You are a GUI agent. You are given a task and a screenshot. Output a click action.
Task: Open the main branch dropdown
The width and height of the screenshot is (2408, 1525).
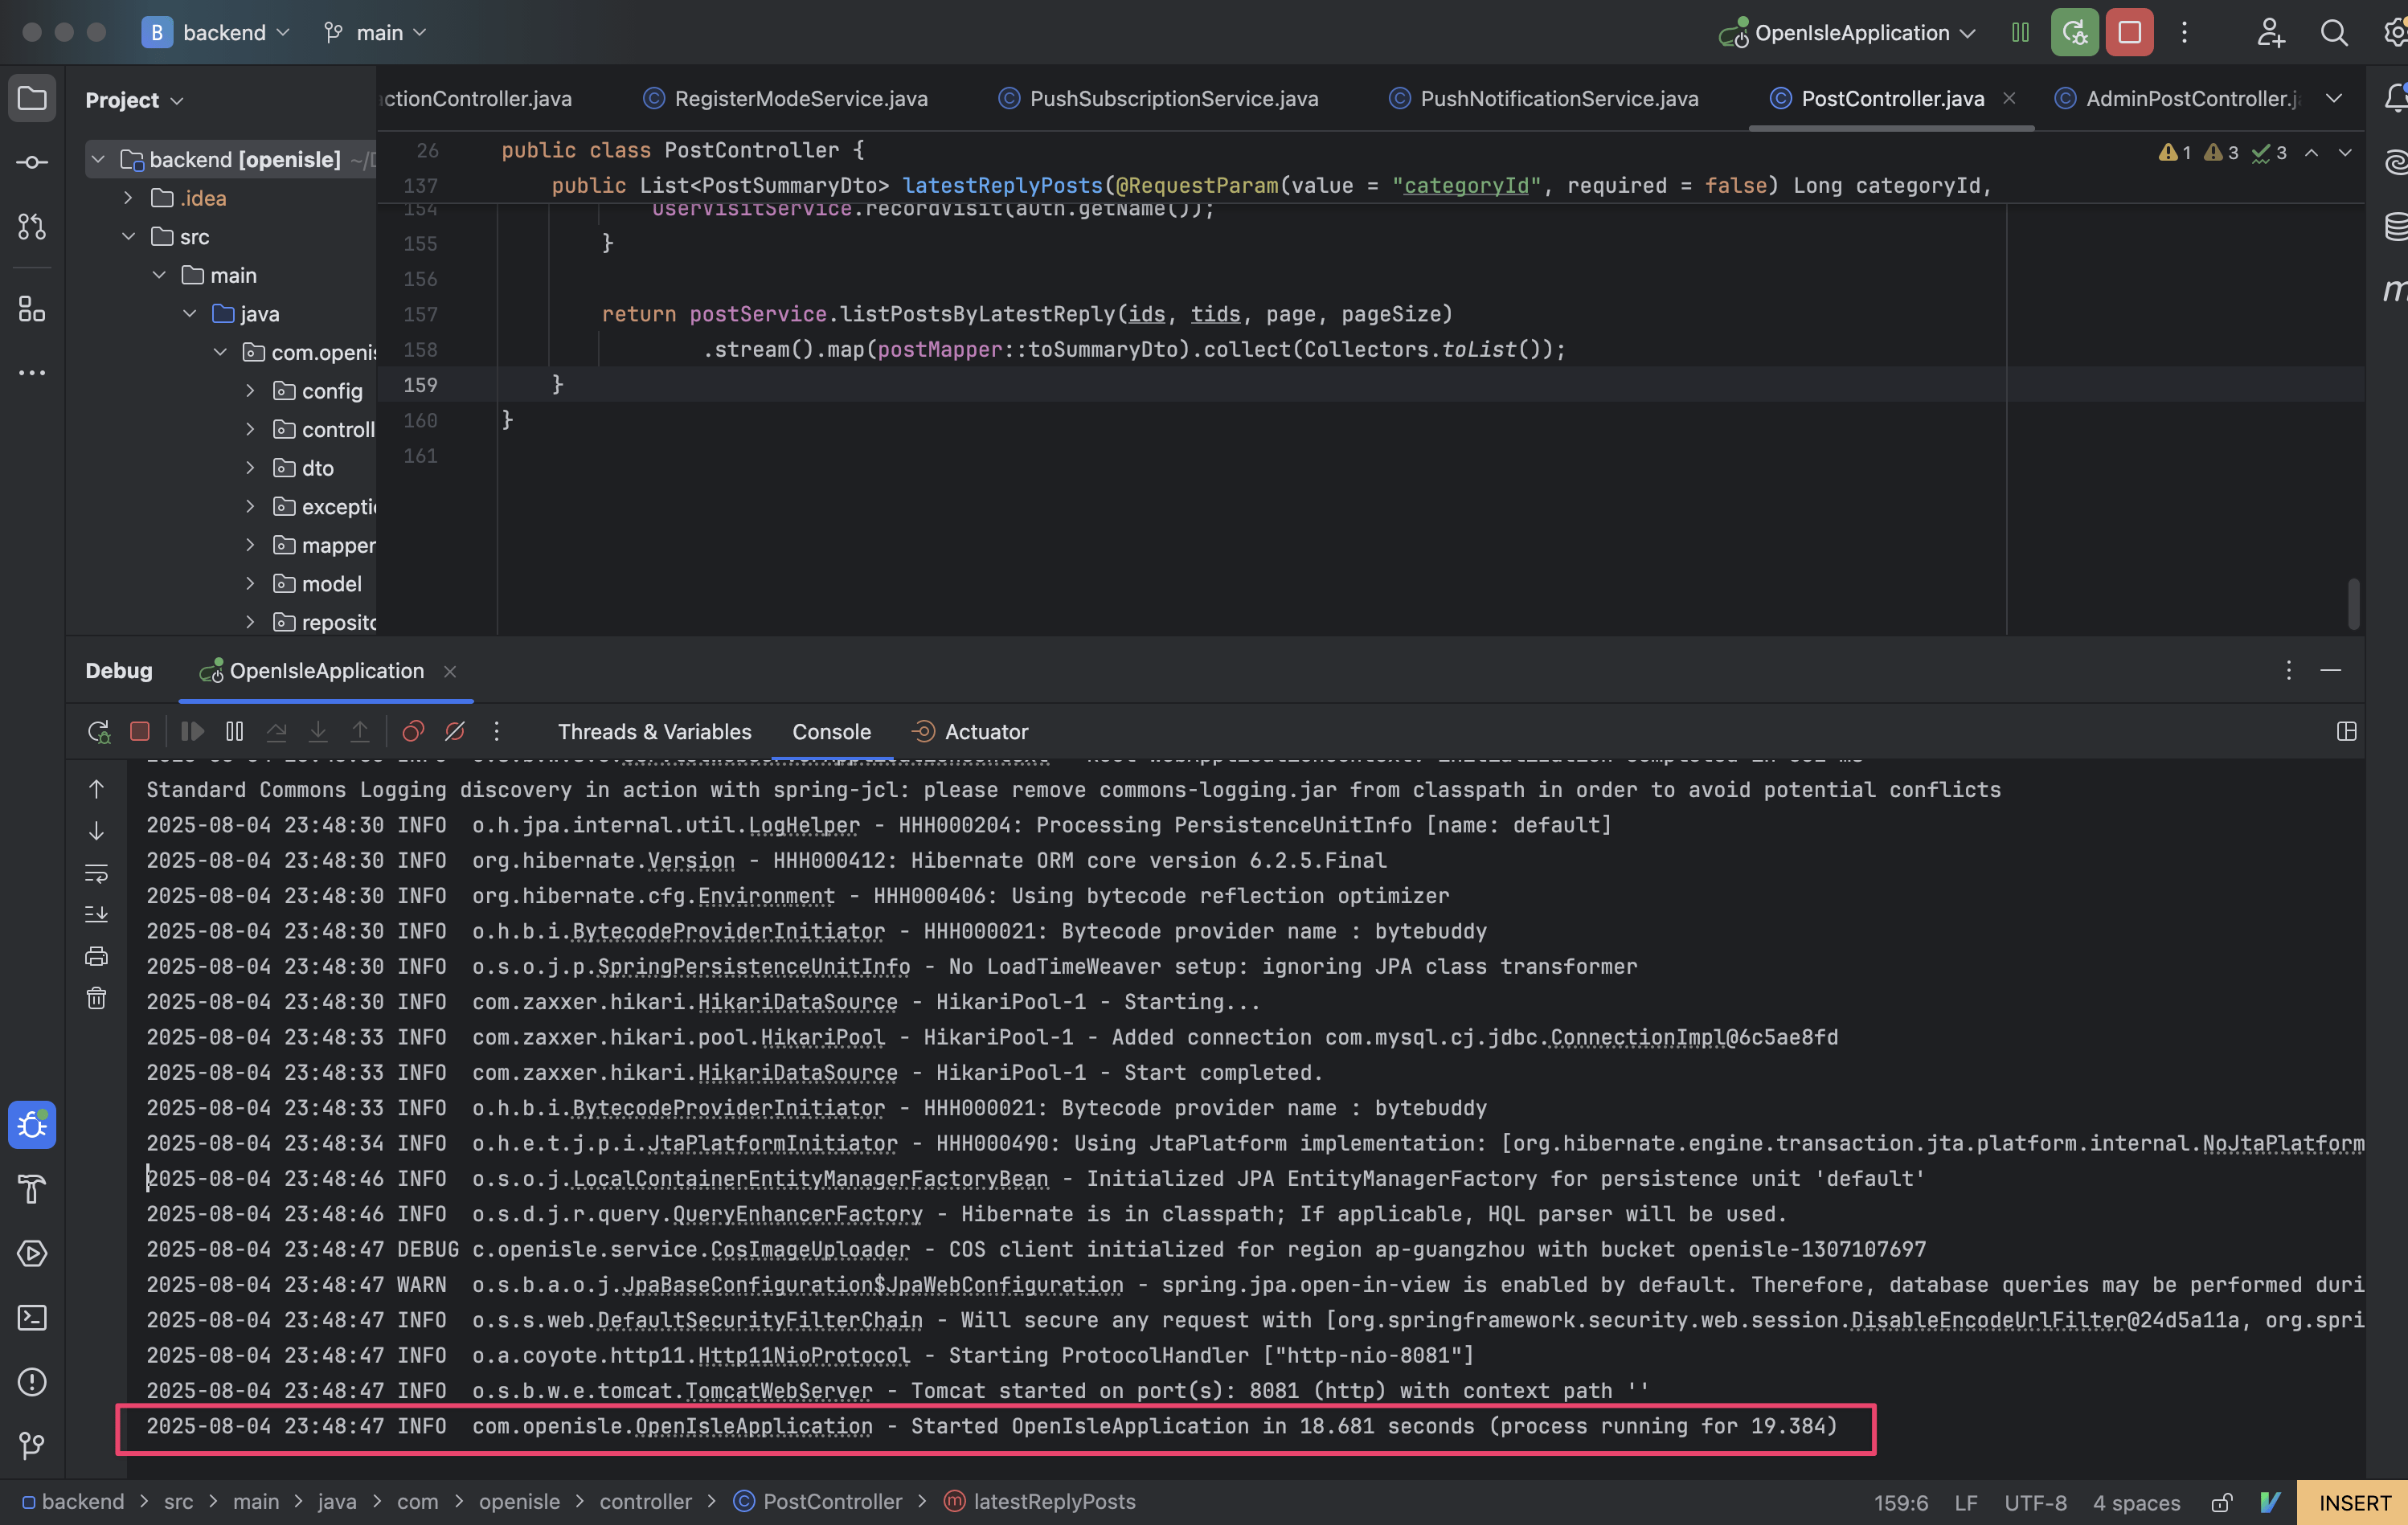tap(375, 33)
